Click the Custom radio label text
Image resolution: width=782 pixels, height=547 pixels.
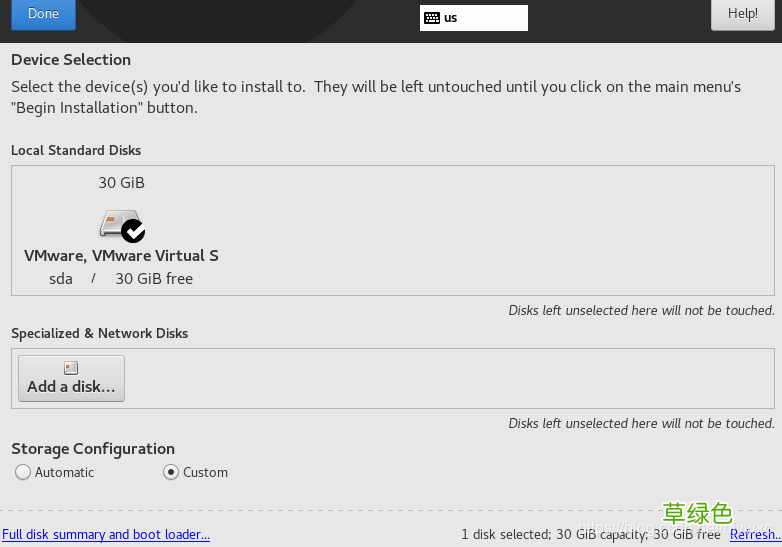tap(205, 472)
